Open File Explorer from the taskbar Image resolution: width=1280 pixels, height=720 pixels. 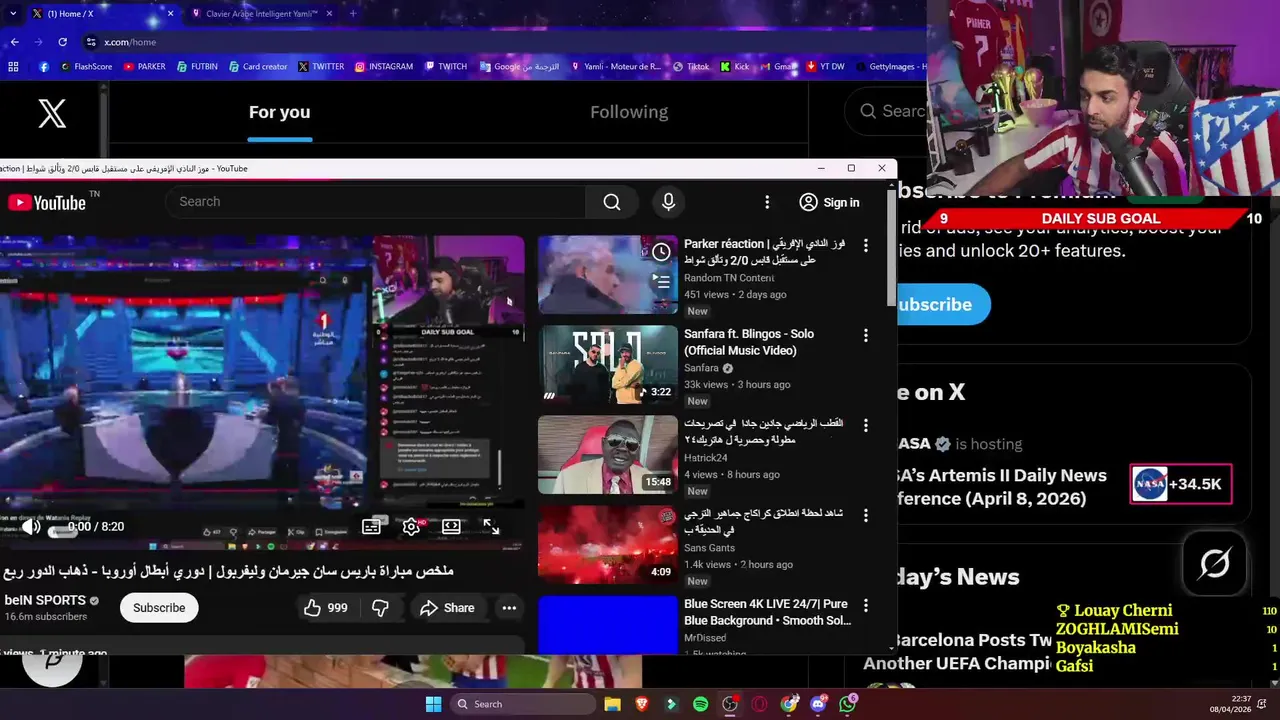click(612, 704)
